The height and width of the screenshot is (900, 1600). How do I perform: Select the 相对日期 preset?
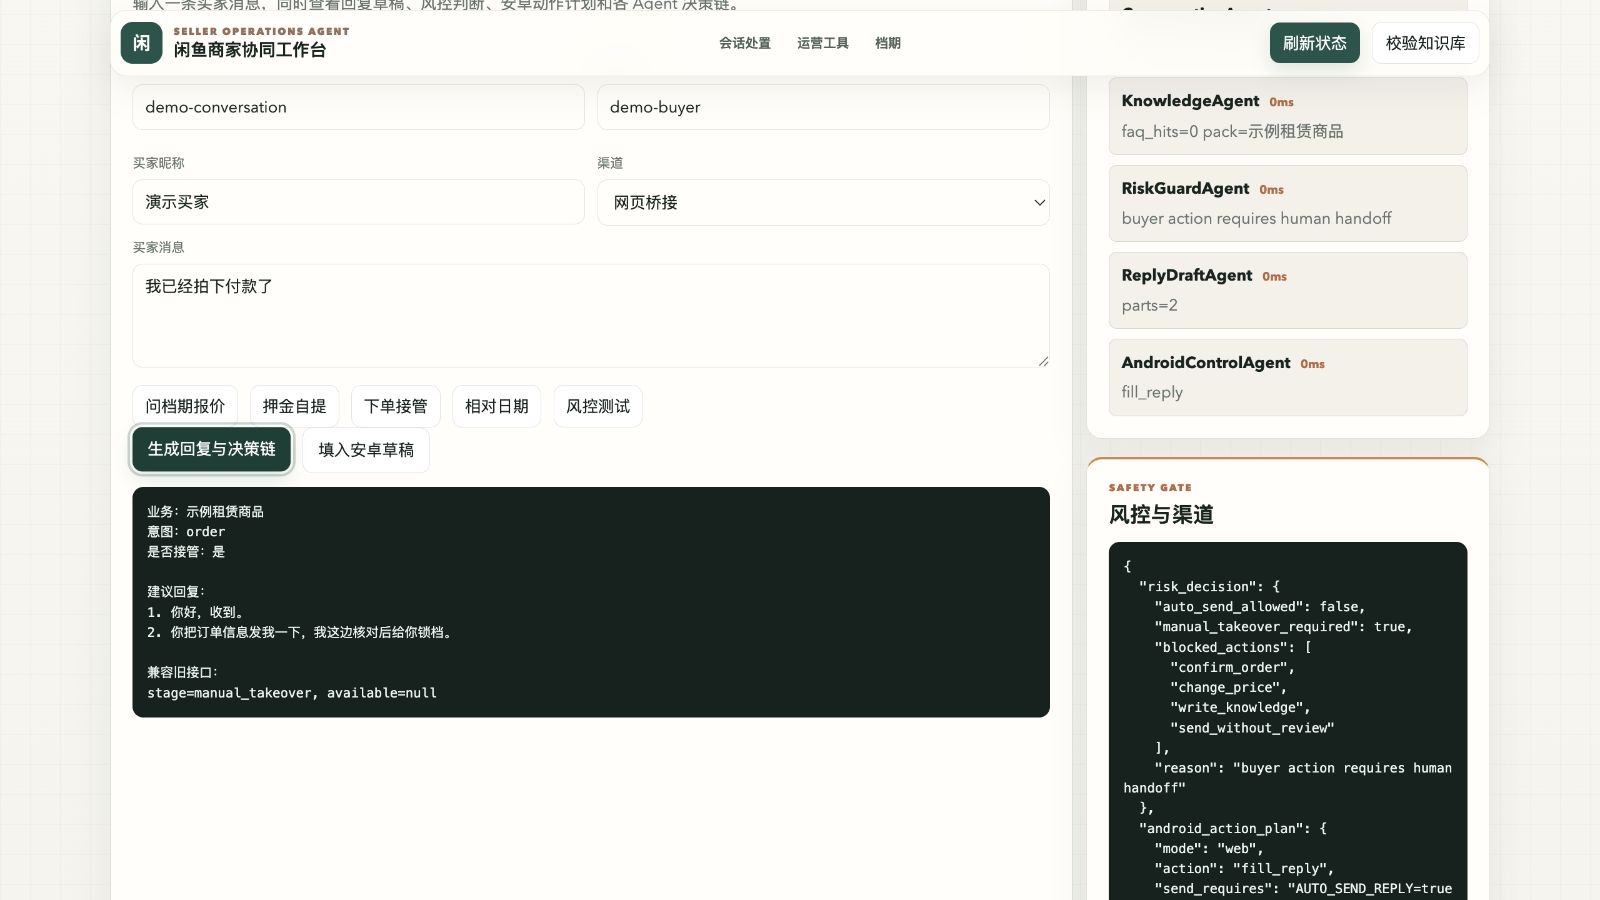(497, 406)
